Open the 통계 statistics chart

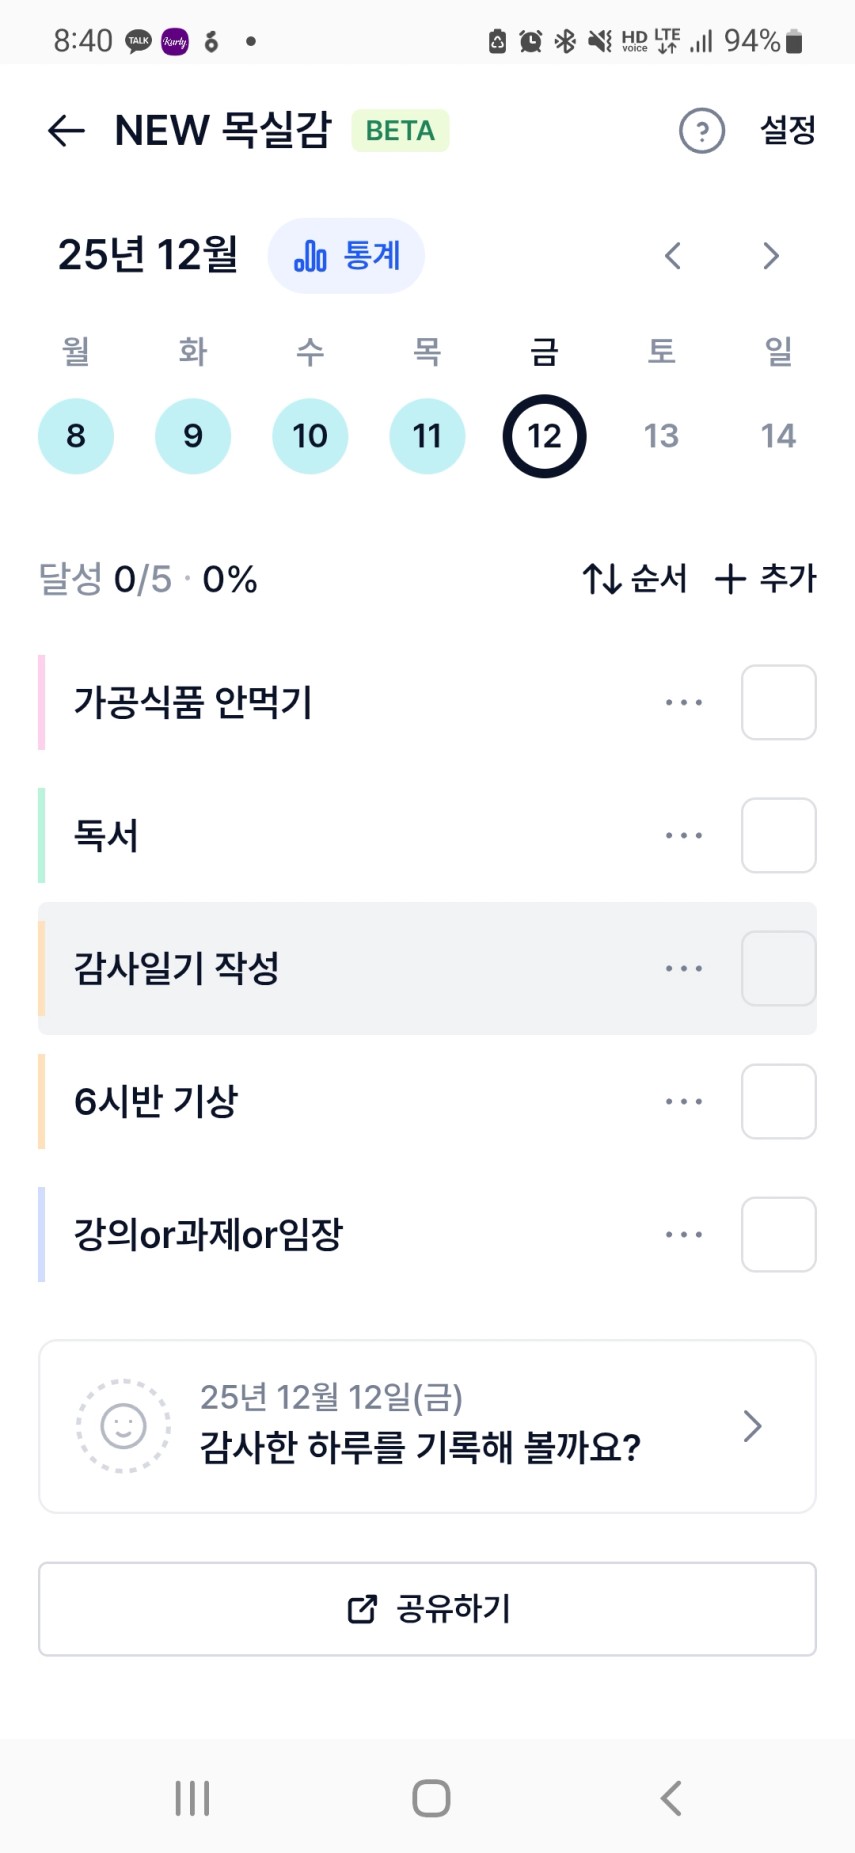tap(346, 256)
